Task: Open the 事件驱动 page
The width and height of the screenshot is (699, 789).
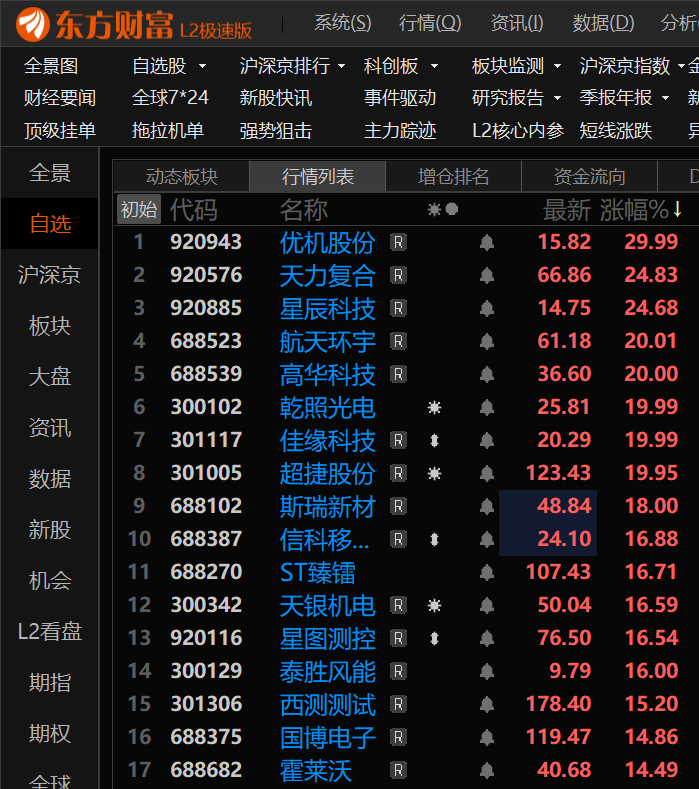Action: coord(400,98)
